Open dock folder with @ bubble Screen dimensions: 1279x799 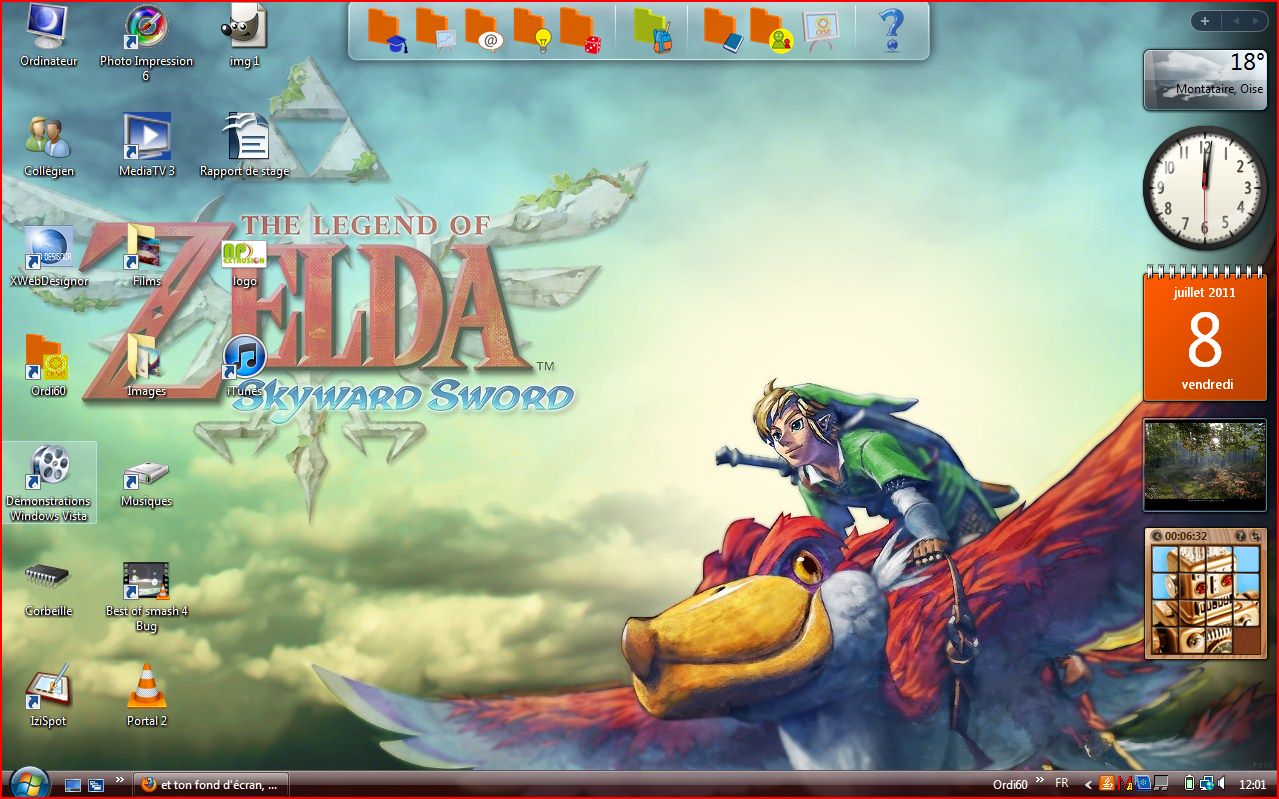[x=483, y=29]
